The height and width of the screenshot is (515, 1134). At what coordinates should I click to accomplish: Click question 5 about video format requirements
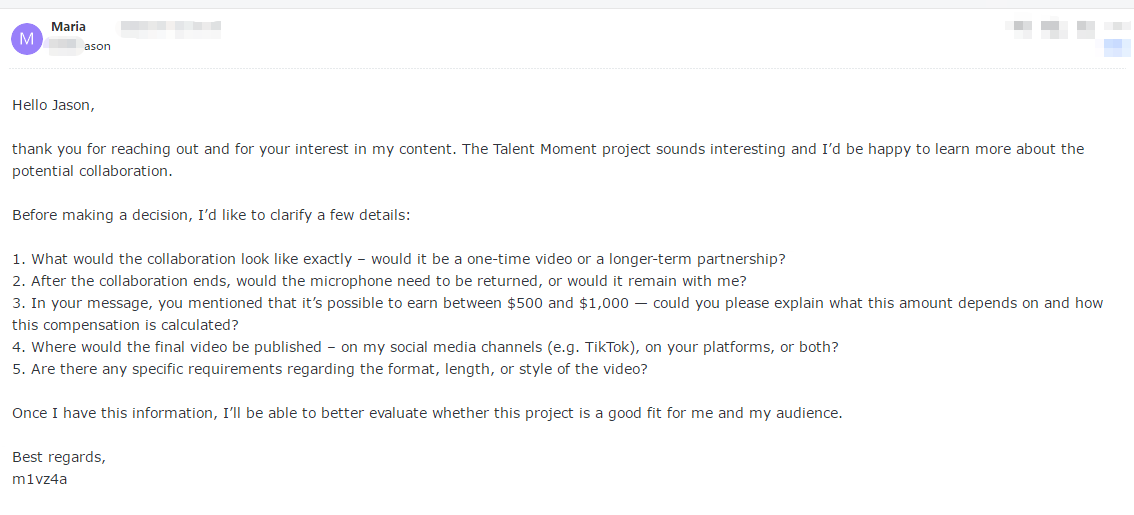point(330,369)
